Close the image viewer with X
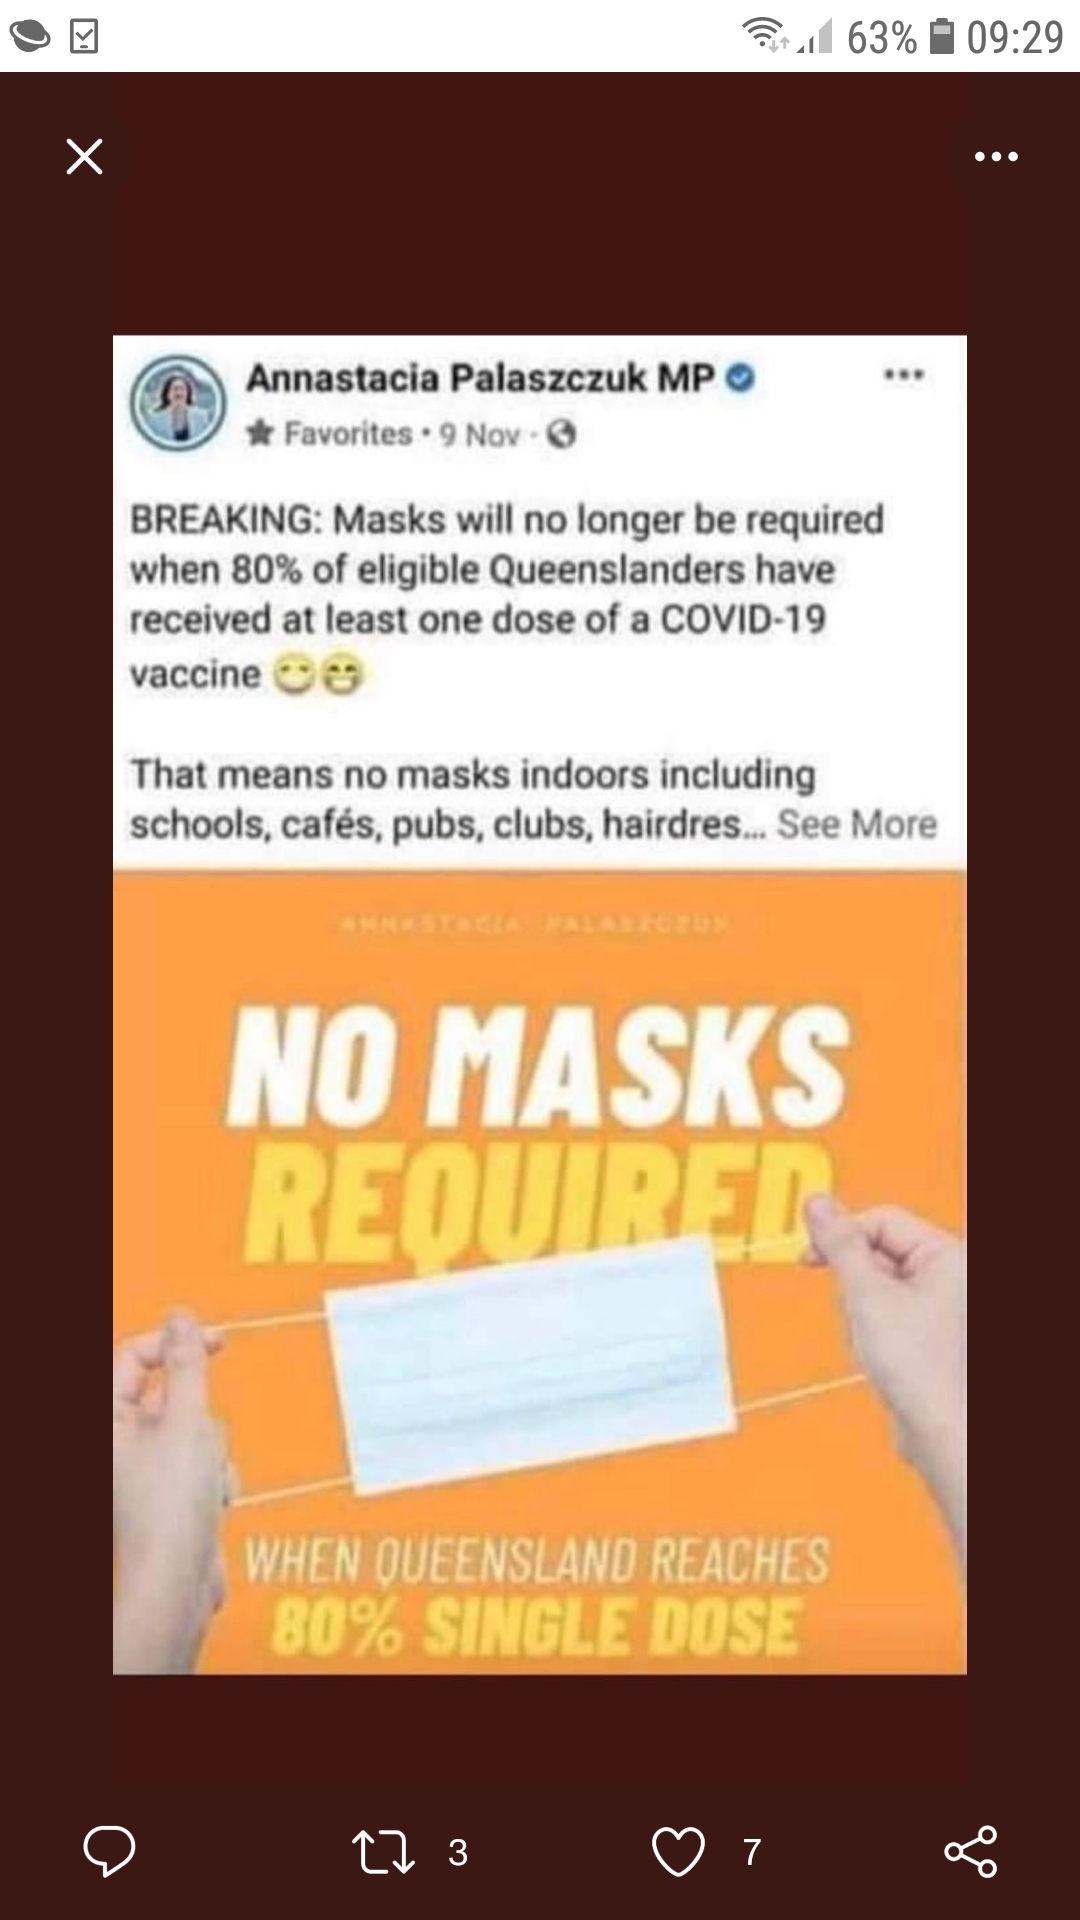The width and height of the screenshot is (1080, 1920). click(x=84, y=157)
